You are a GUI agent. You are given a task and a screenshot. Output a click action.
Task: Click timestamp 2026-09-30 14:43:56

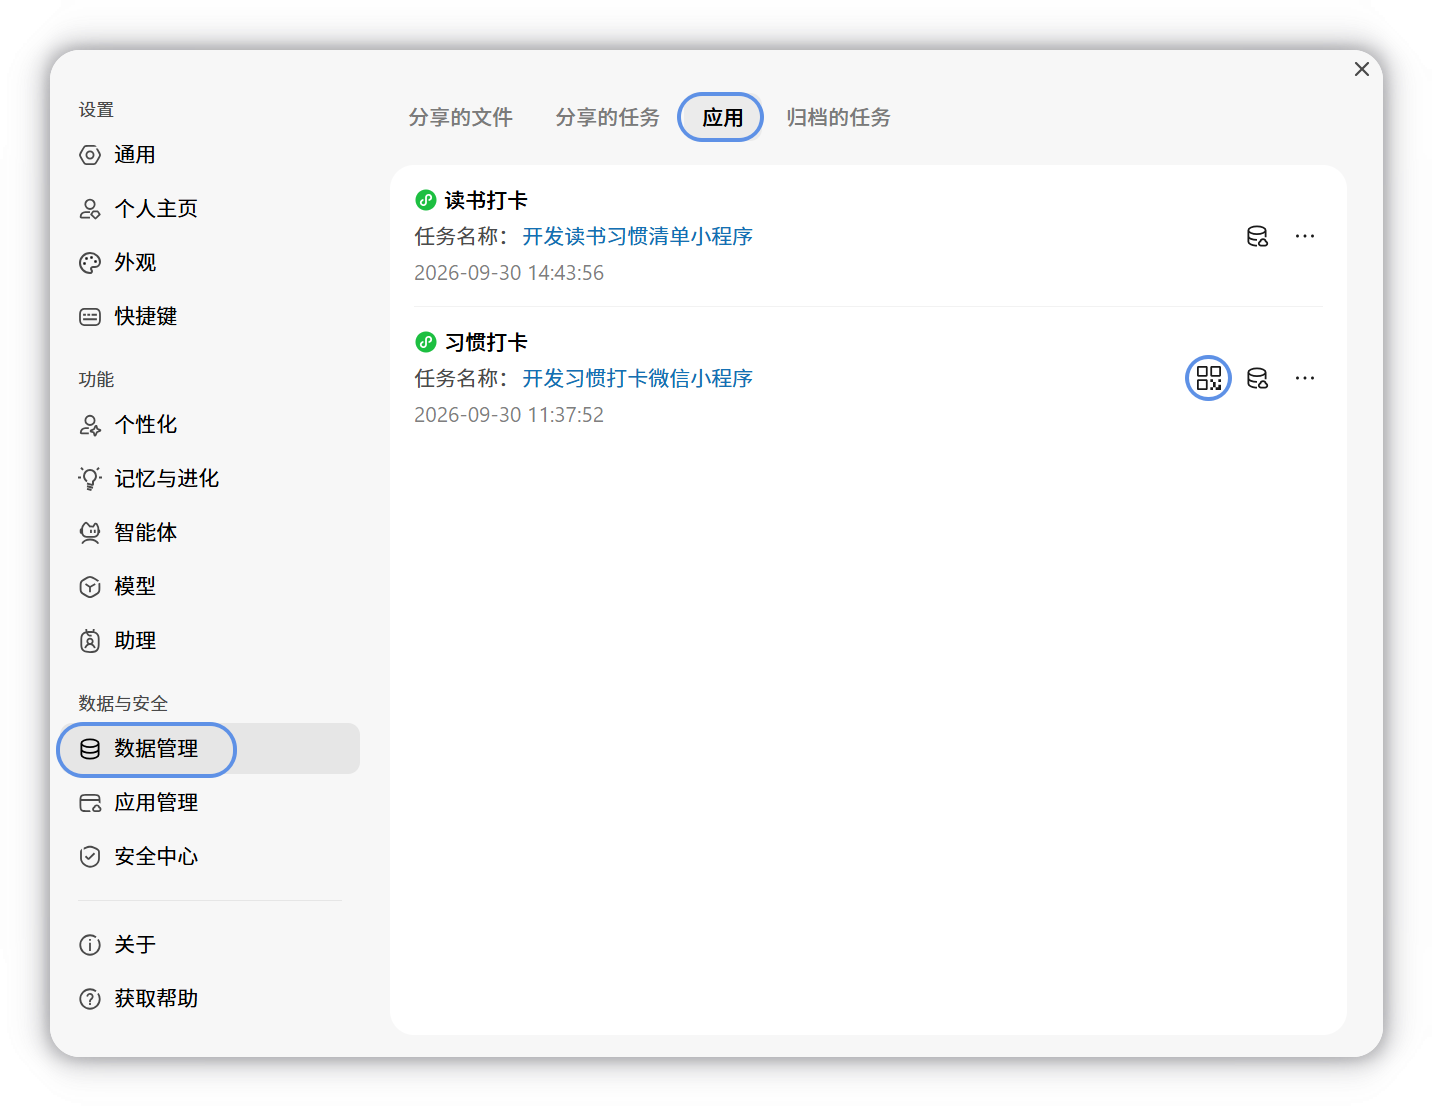click(509, 273)
